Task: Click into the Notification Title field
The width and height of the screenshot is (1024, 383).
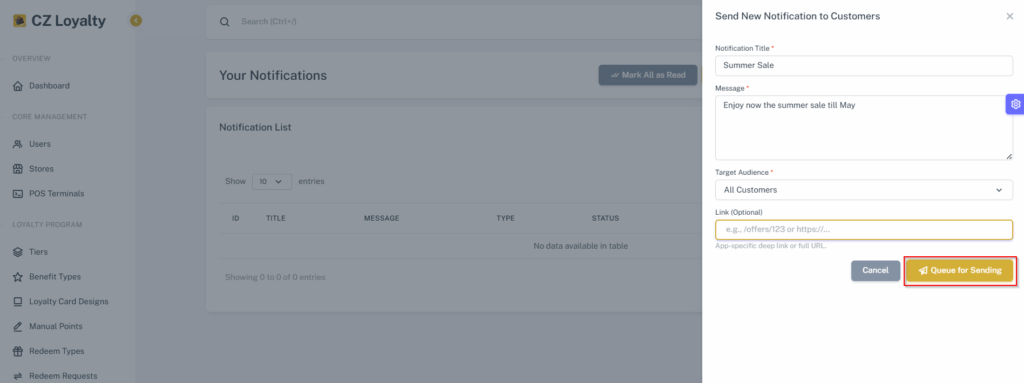Action: coord(863,65)
